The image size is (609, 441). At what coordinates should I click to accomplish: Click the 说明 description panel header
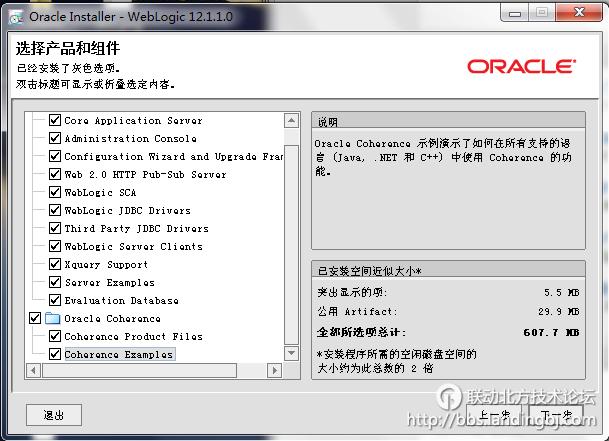[x=448, y=121]
